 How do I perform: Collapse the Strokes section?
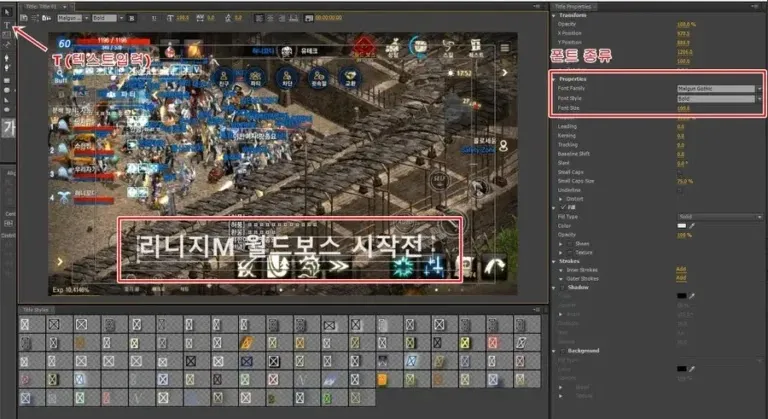point(554,261)
